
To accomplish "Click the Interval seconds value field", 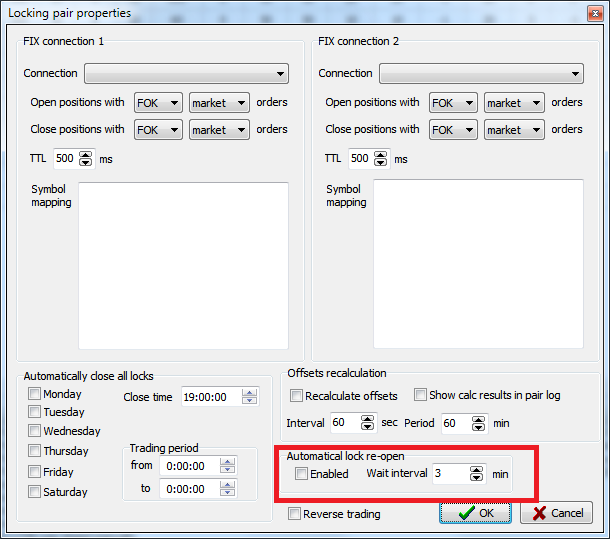I will tap(345, 423).
